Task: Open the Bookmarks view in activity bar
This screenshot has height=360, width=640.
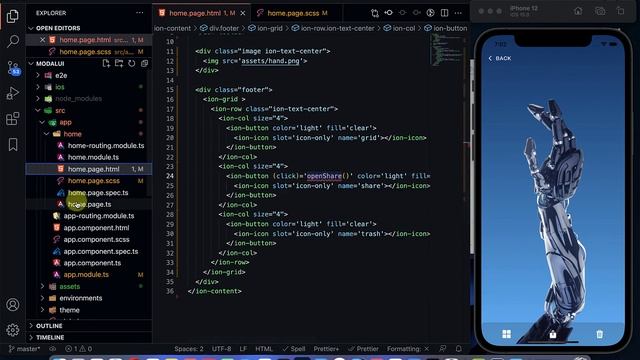Action: click(x=13, y=144)
